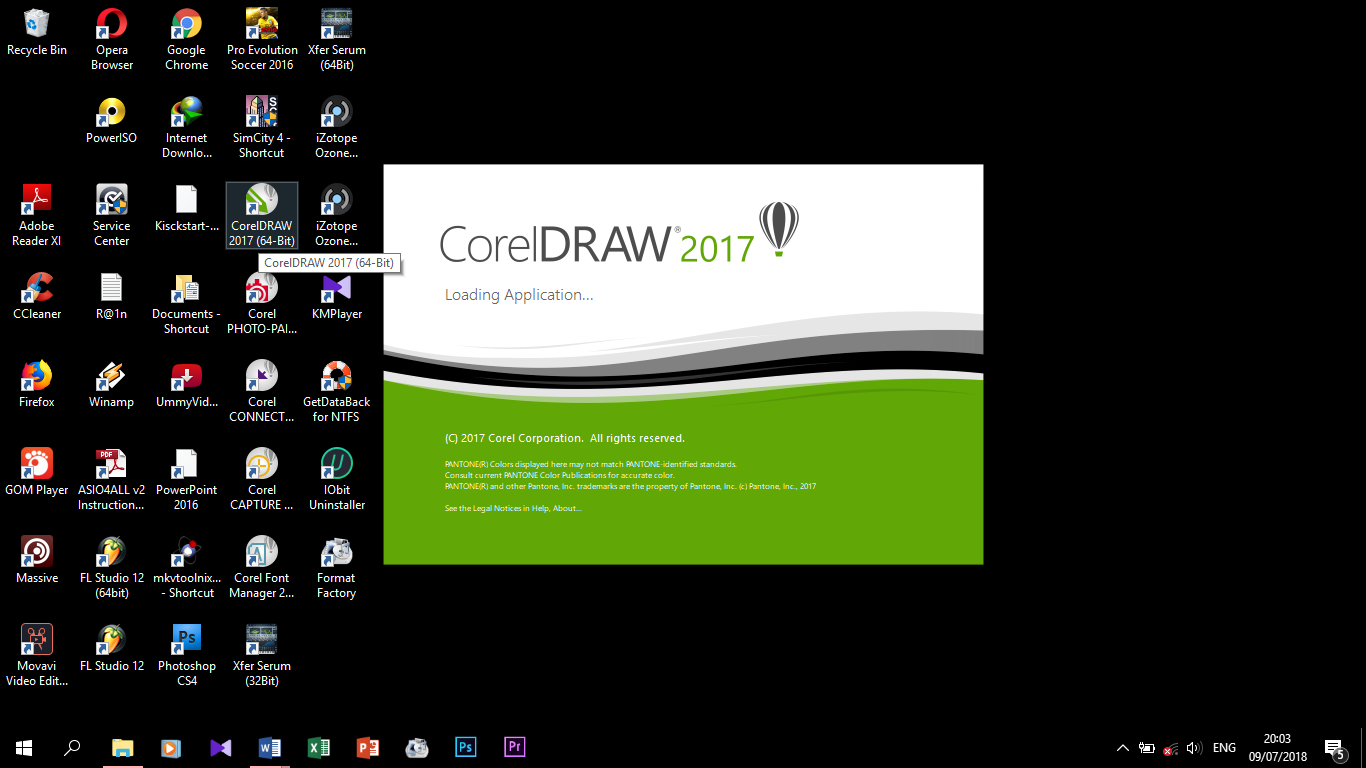Select the Format Factory desktop icon
Viewport: 1366px width, 768px height.
(x=336, y=568)
